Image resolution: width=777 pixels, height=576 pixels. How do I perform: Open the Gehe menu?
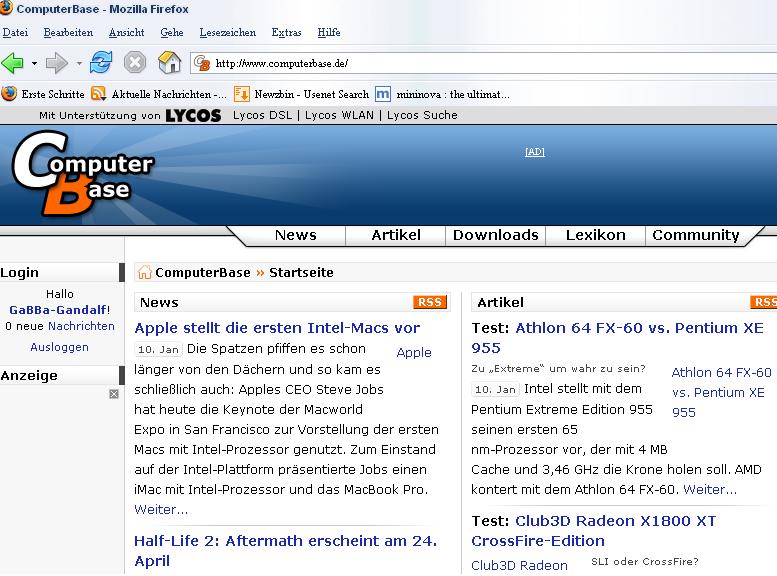172,33
